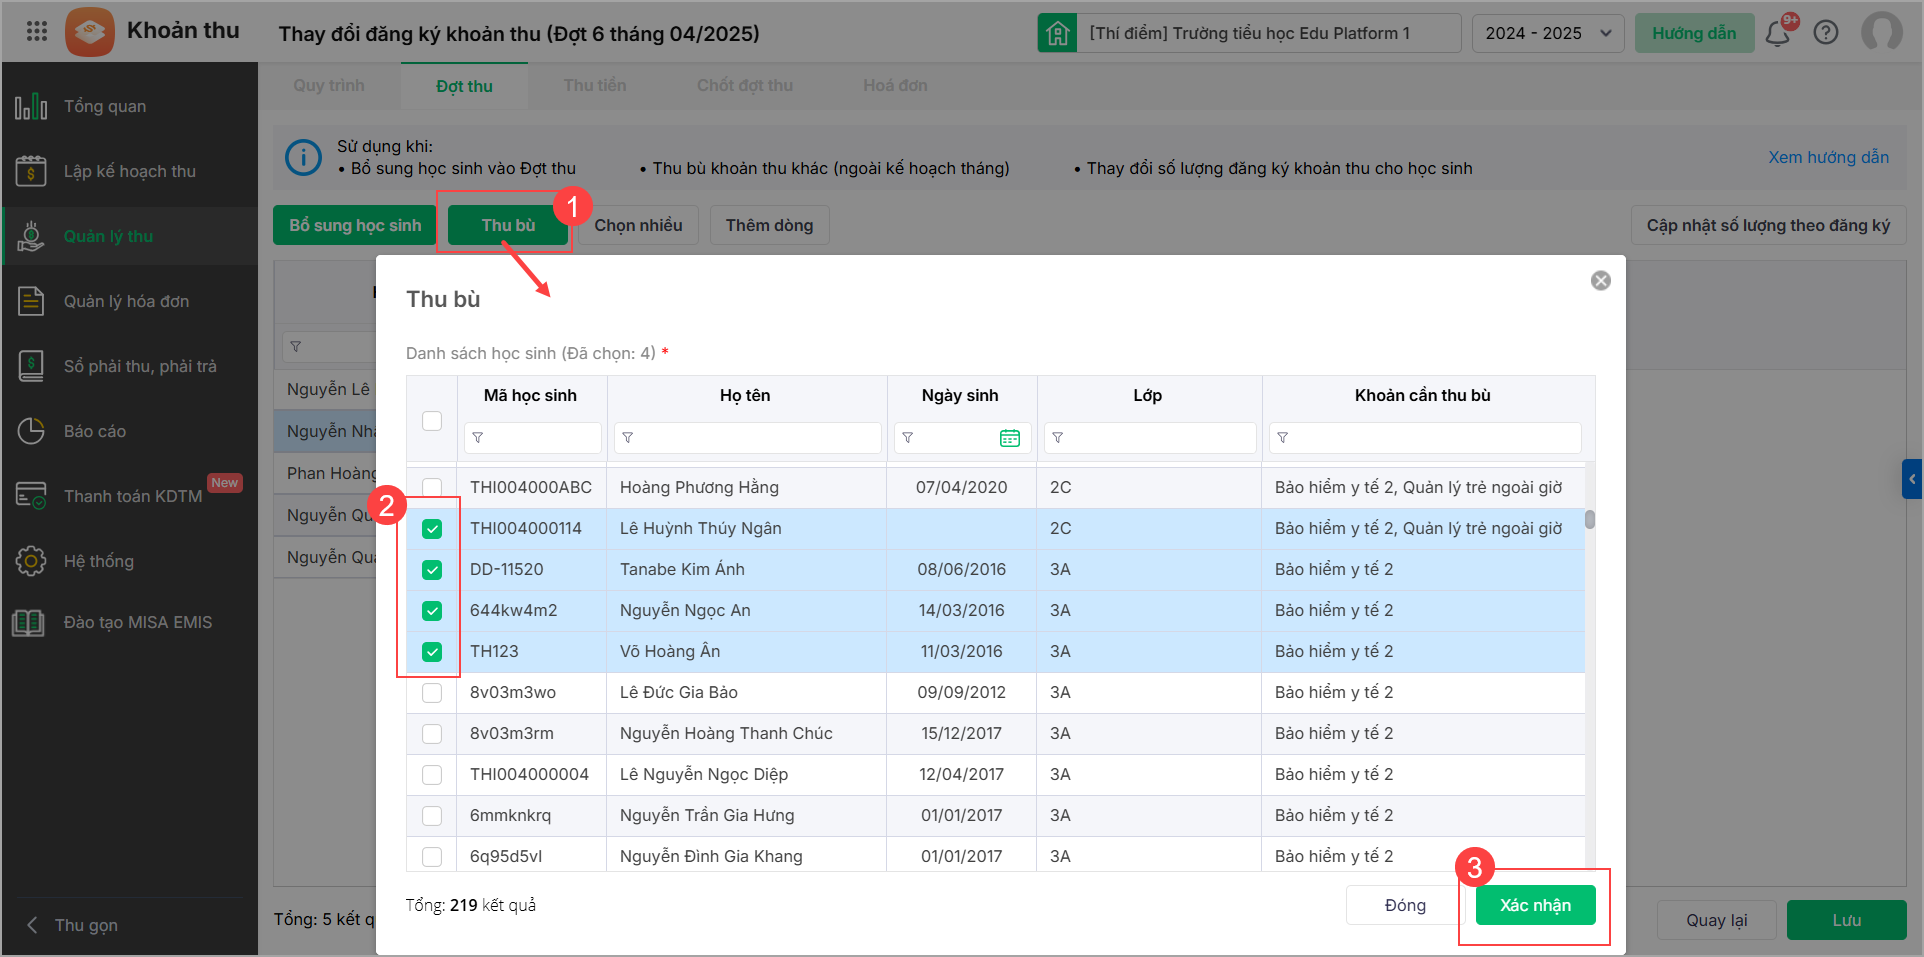1924x957 pixels.
Task: Switch to the Thu tiền tab
Action: 594,86
